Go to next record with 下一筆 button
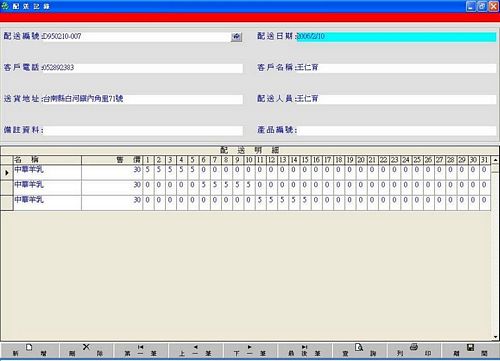 coord(250,350)
